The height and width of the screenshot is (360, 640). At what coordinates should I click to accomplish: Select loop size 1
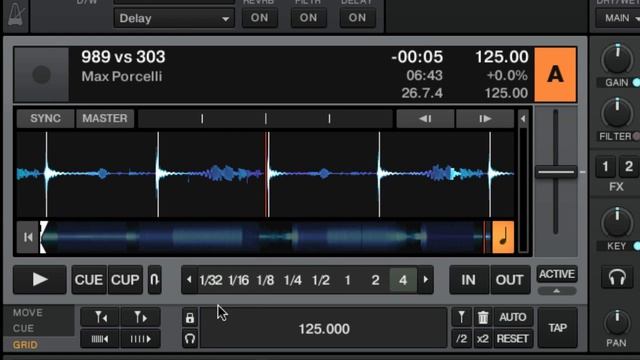pyautogui.click(x=347, y=280)
